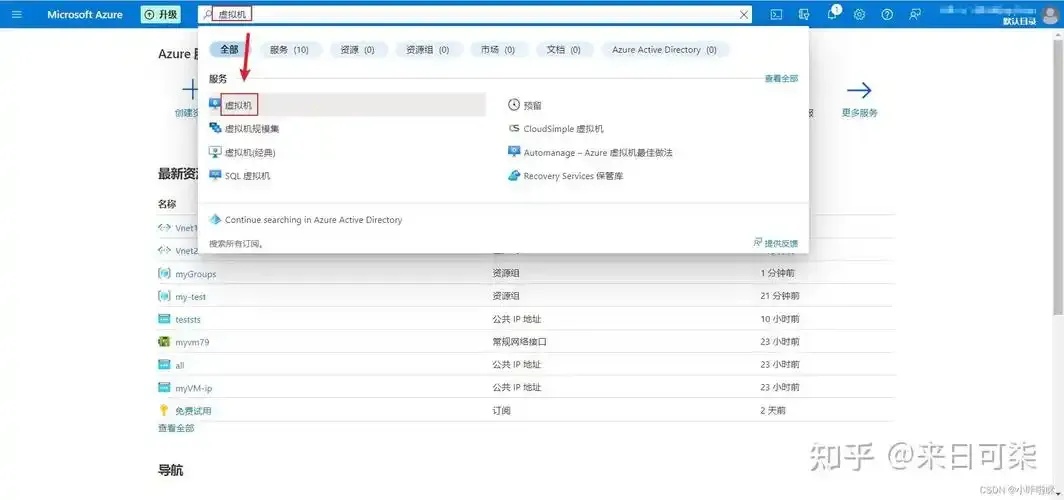Open the top bar feedback icon
Screen dimensions: 1064x500
[x=915, y=14]
